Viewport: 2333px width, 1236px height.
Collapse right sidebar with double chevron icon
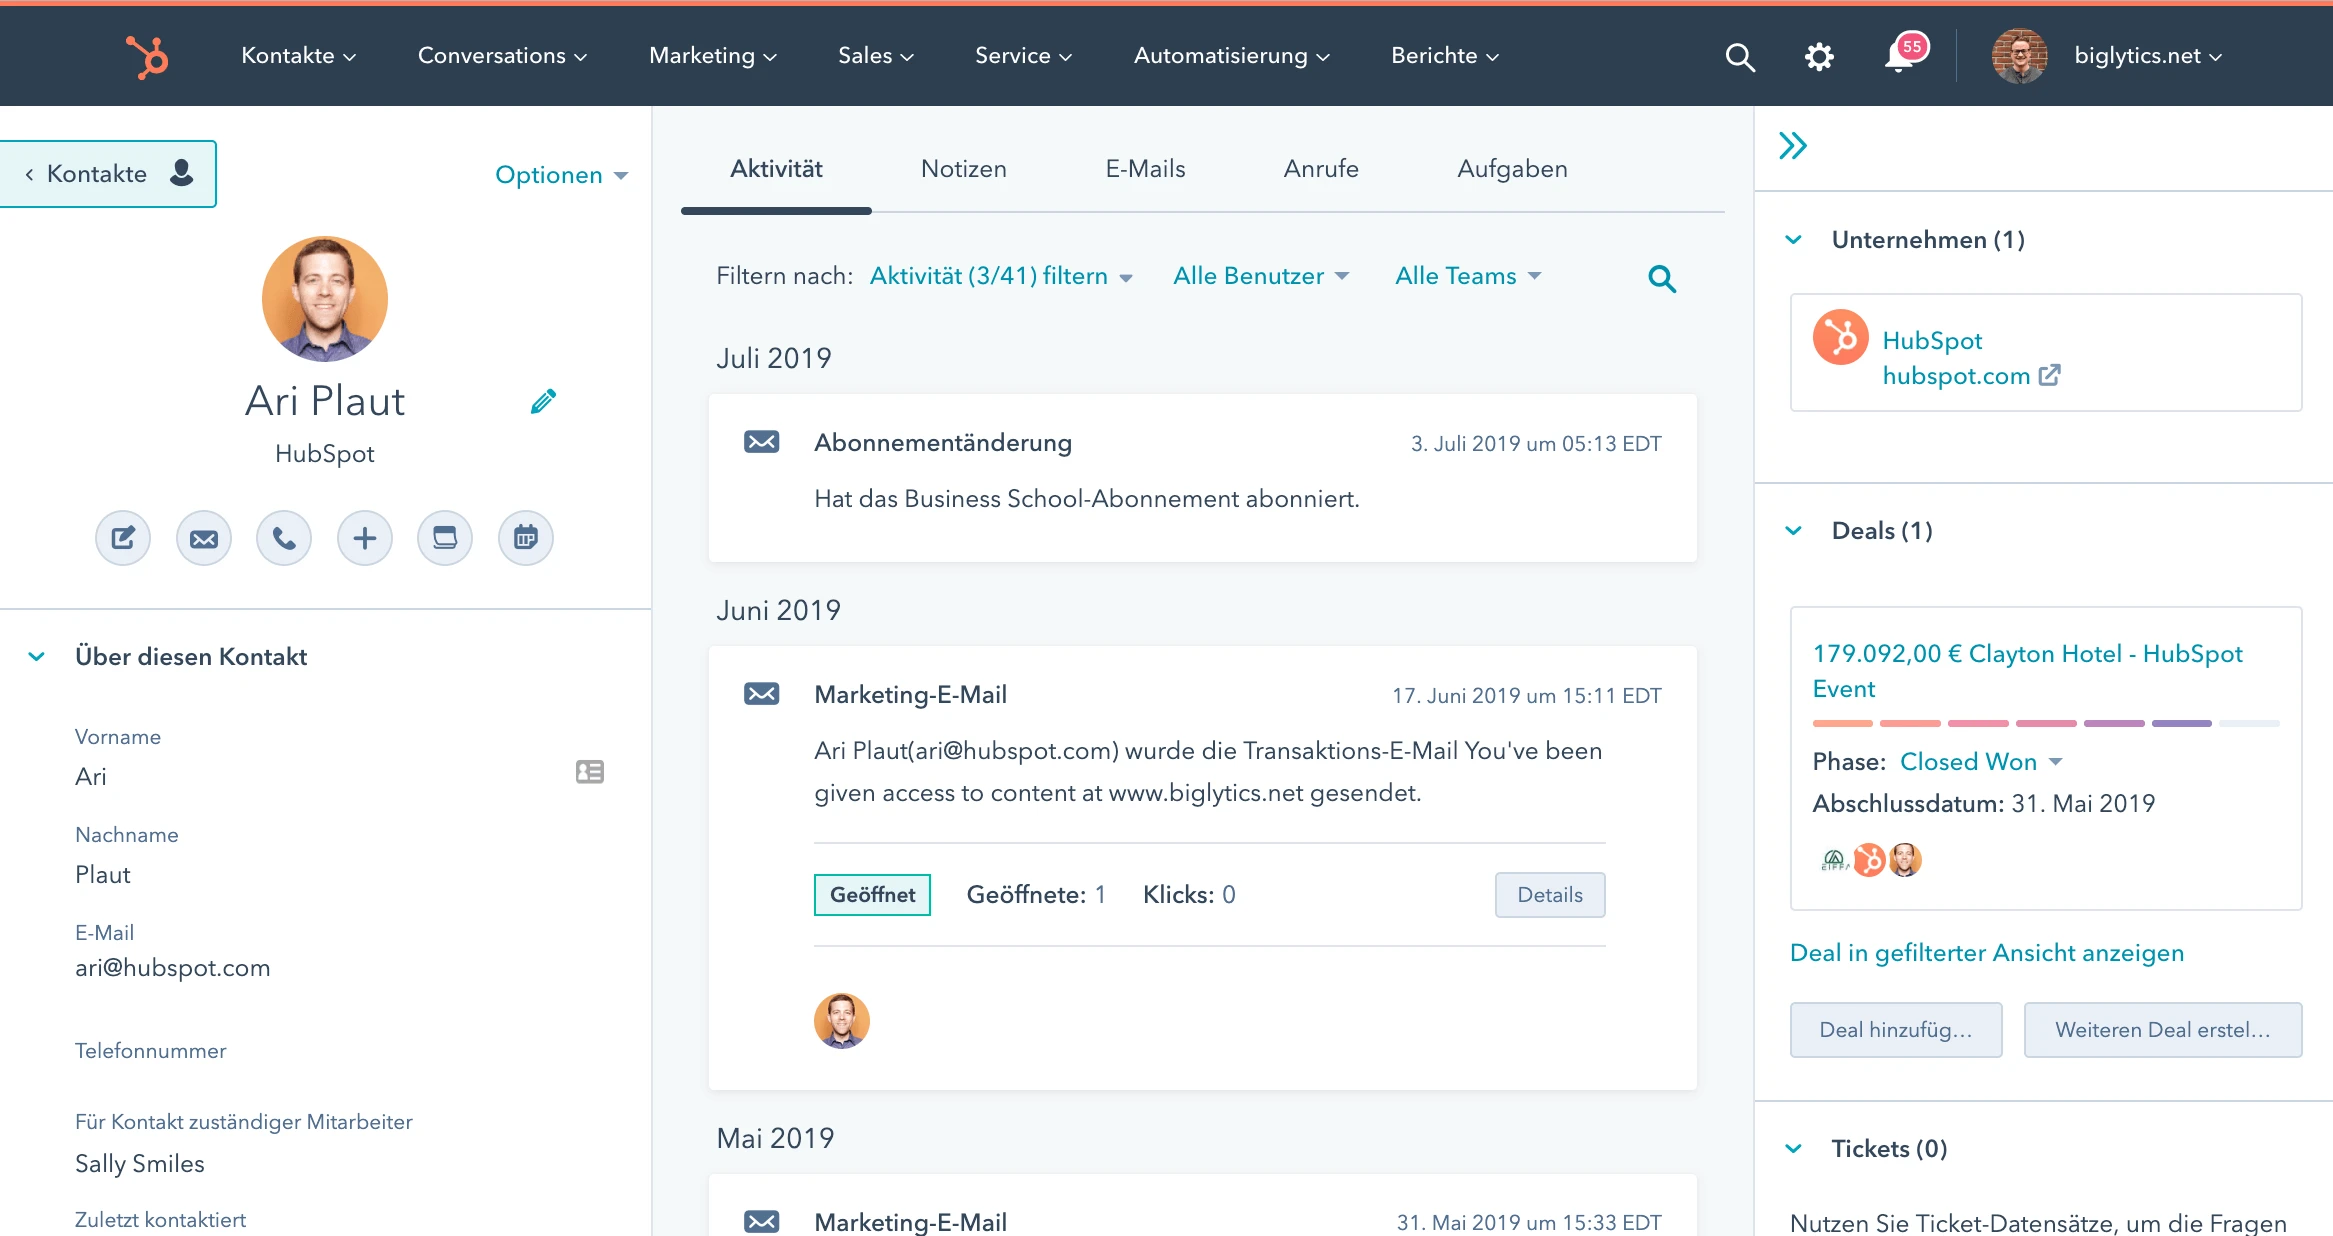pyautogui.click(x=1793, y=146)
